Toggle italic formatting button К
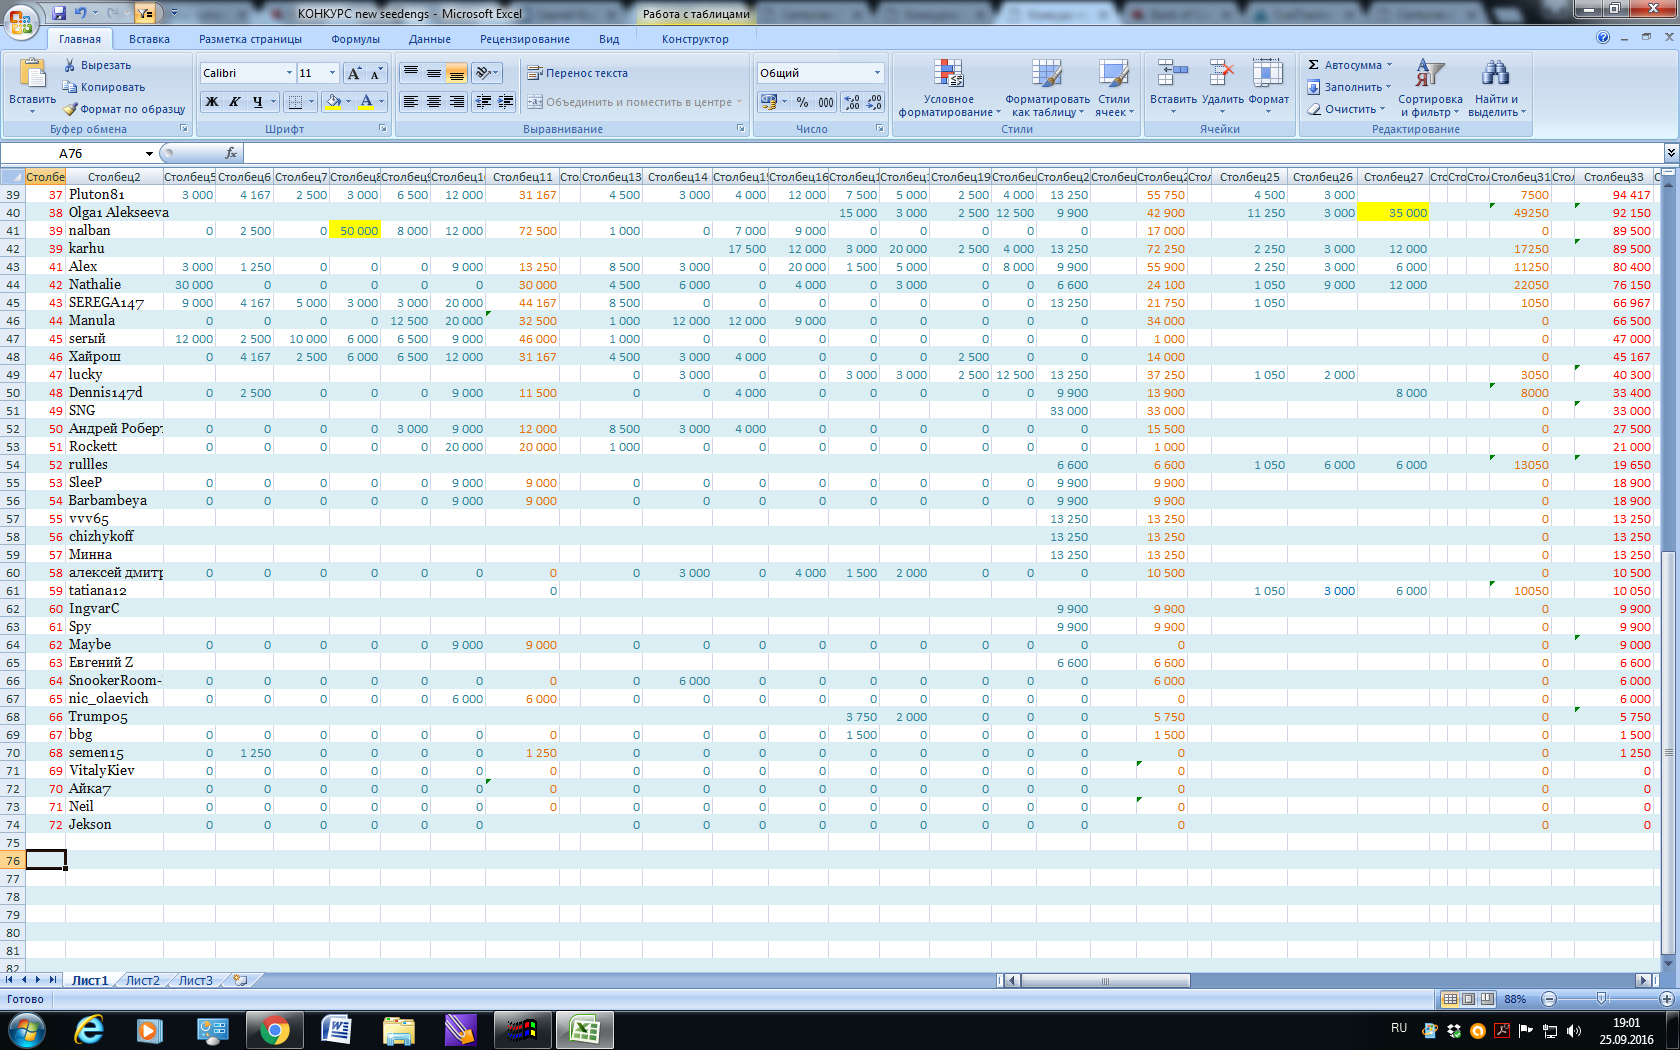The height and width of the screenshot is (1050, 1680). click(234, 102)
